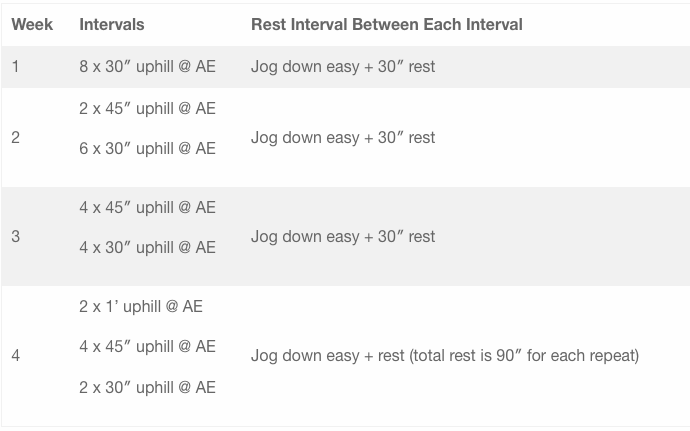
Task: Click the week 3 rest interval text
Action: pyautogui.click(x=343, y=237)
